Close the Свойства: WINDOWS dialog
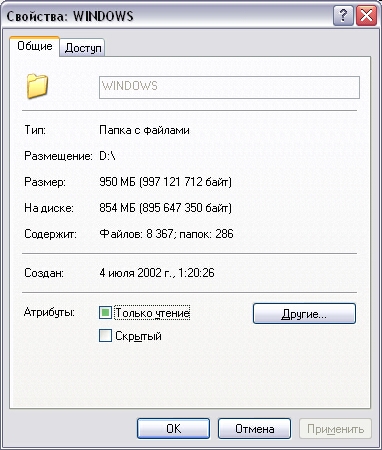382x450 pixels. 366,16
